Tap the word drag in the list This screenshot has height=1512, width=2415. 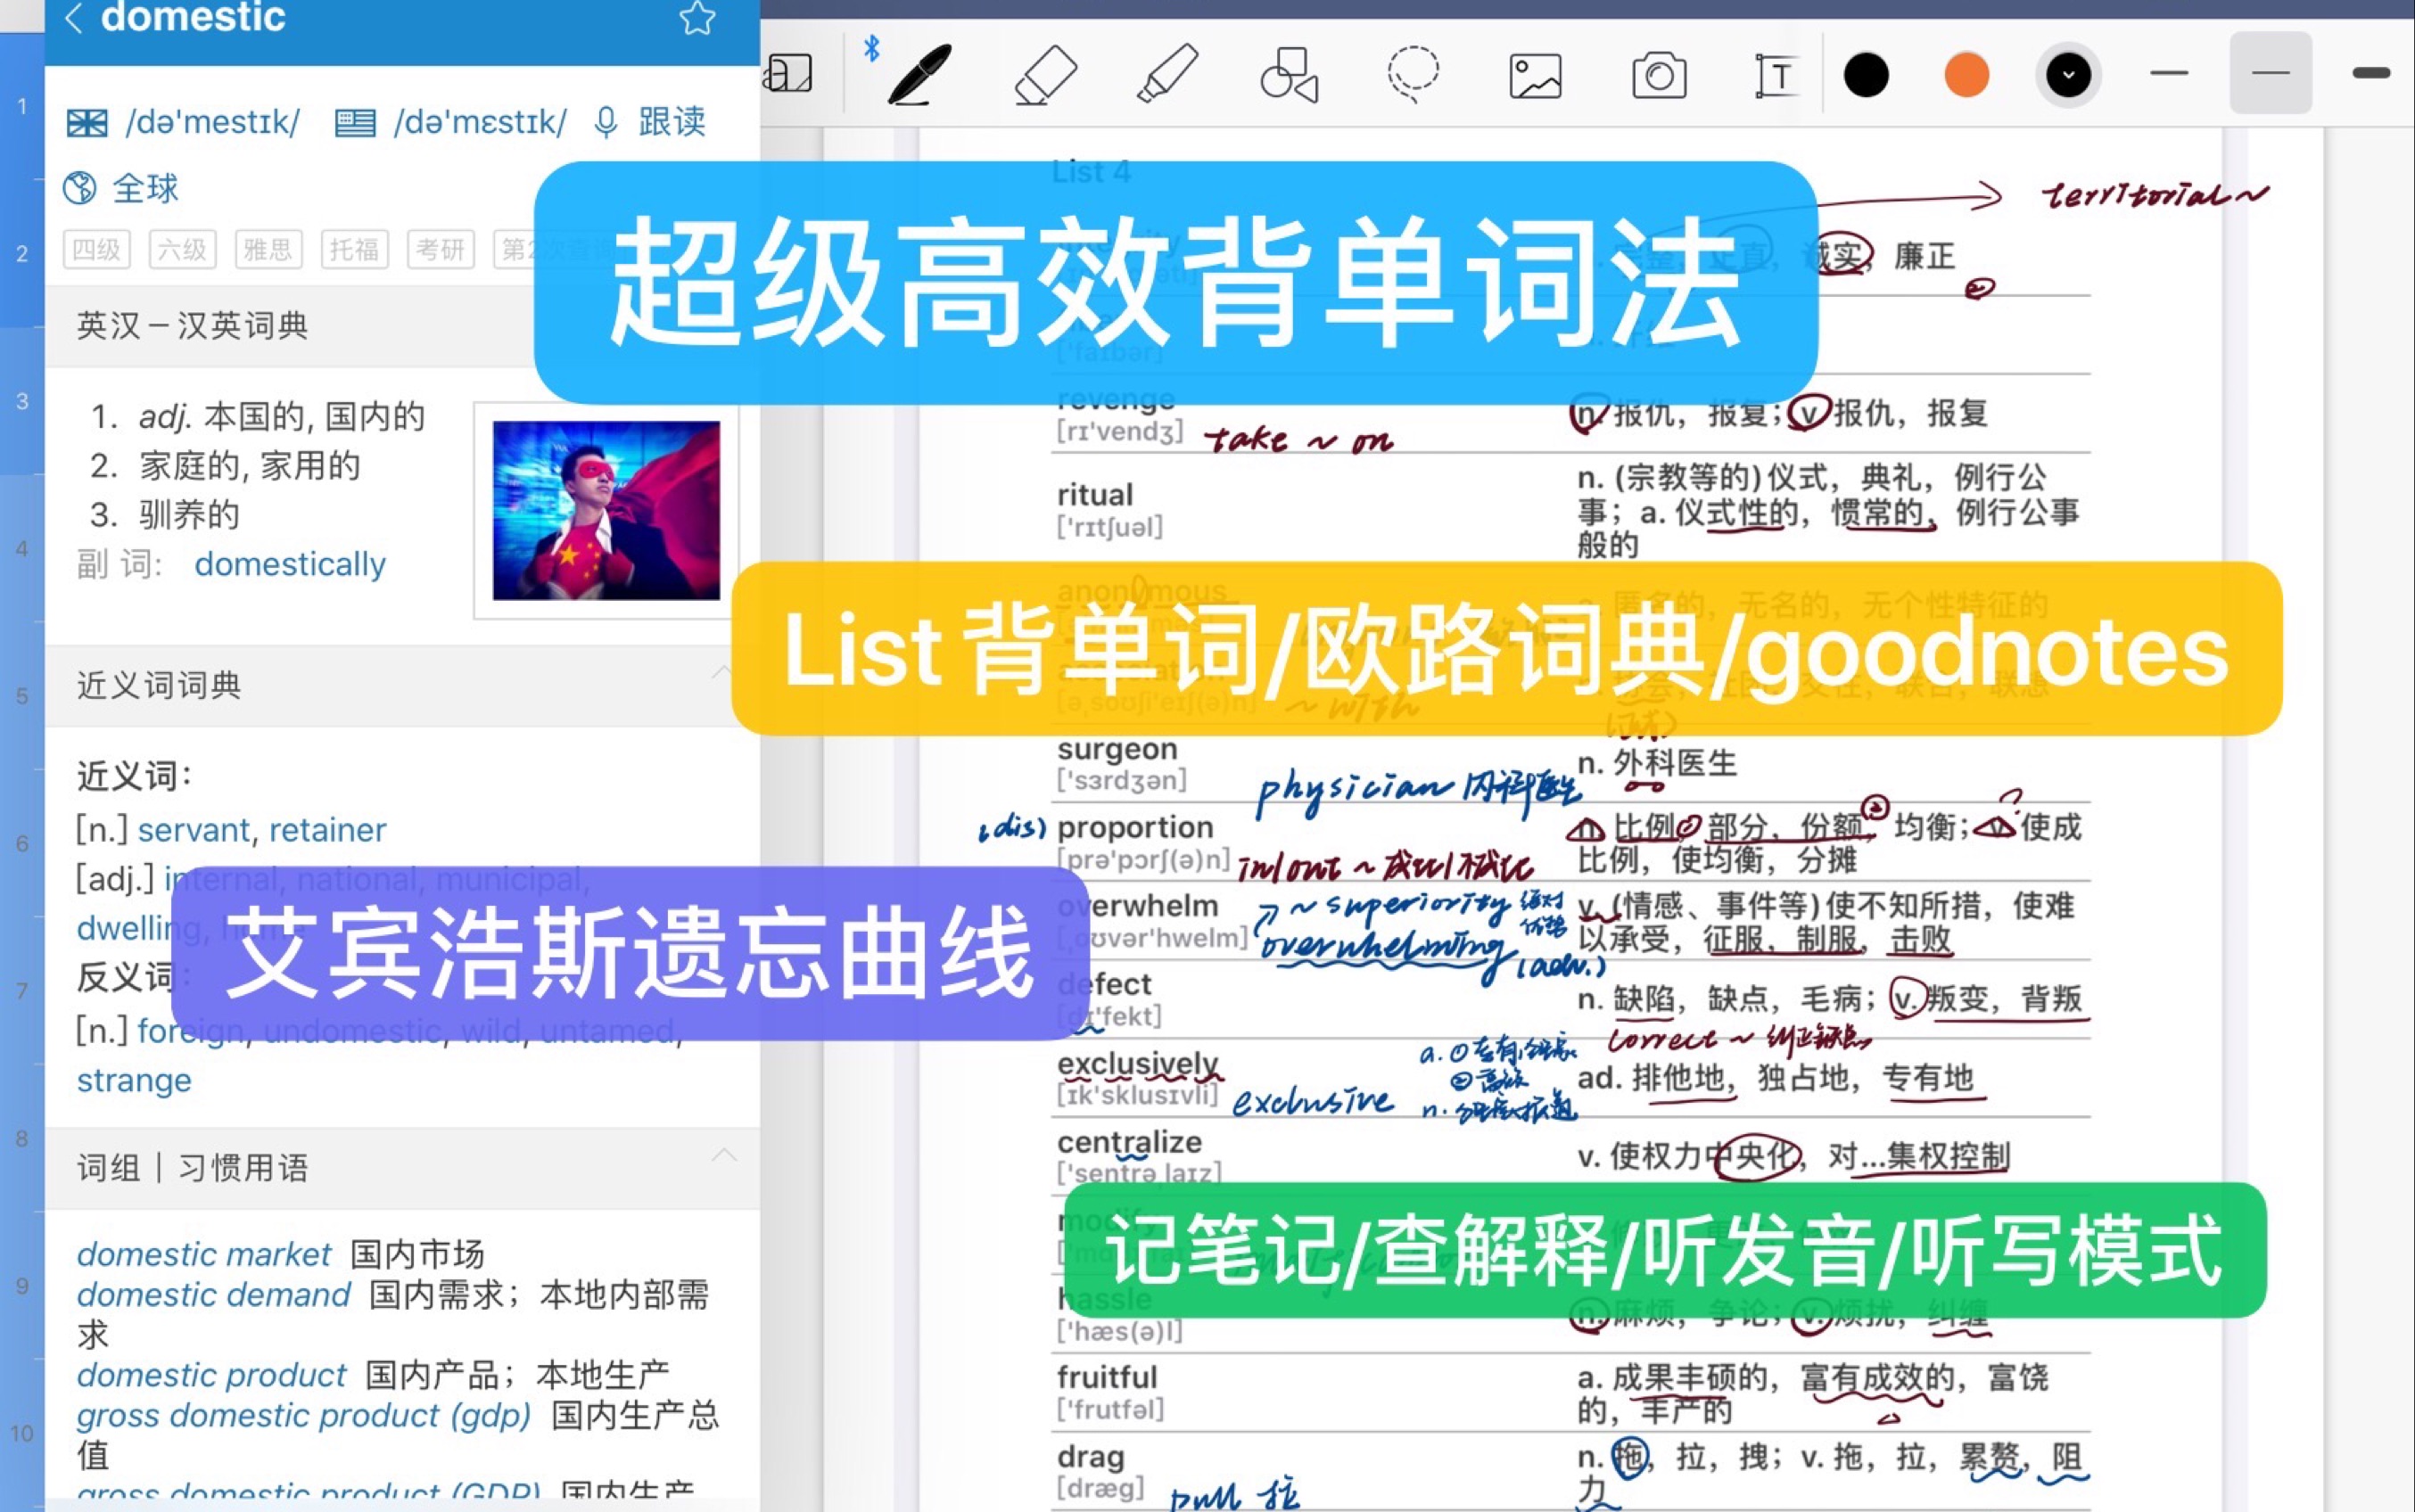pos(1090,1457)
